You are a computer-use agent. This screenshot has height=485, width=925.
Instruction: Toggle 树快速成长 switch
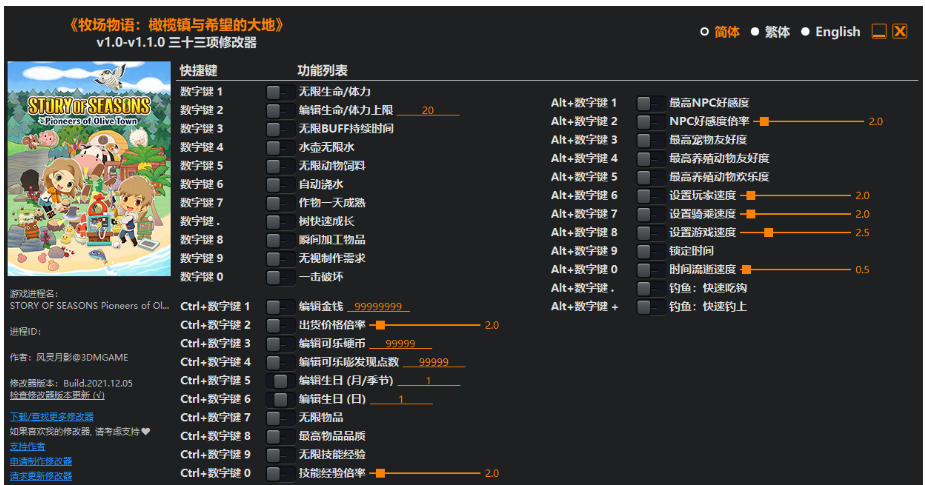click(x=279, y=221)
